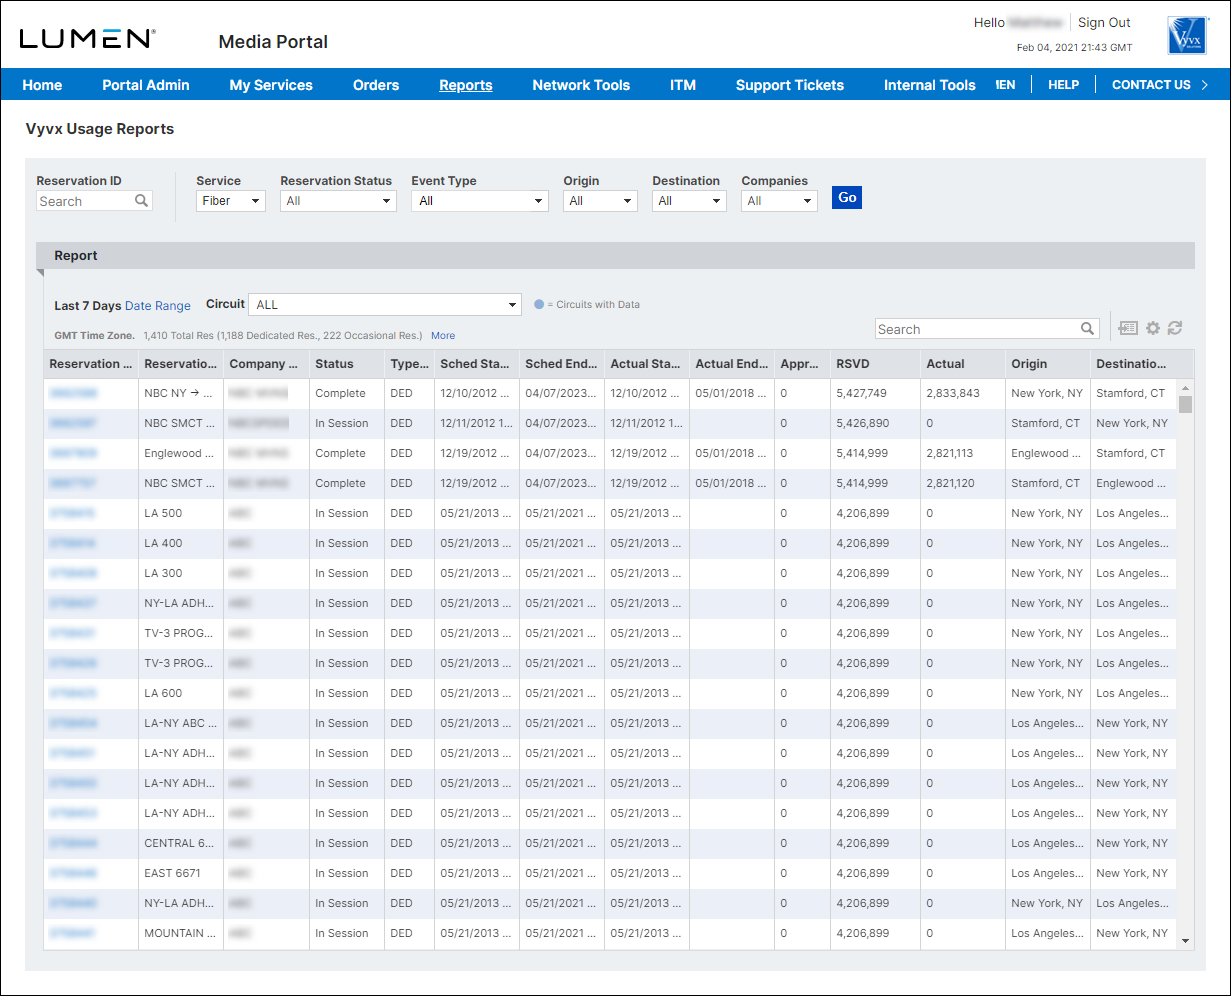This screenshot has height=996, width=1231.
Task: Click 'Englewood ...' reservation name in third row
Action: coord(180,453)
